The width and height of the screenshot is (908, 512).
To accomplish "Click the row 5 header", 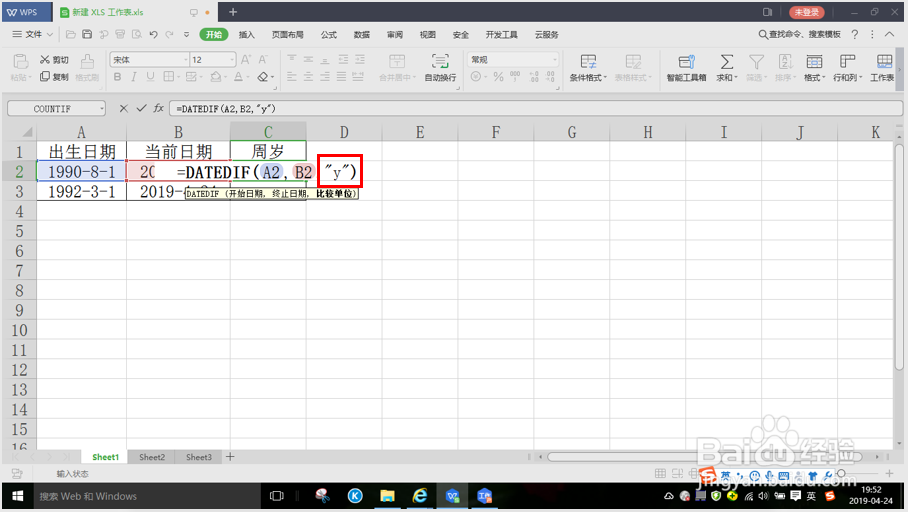I will coord(19,231).
